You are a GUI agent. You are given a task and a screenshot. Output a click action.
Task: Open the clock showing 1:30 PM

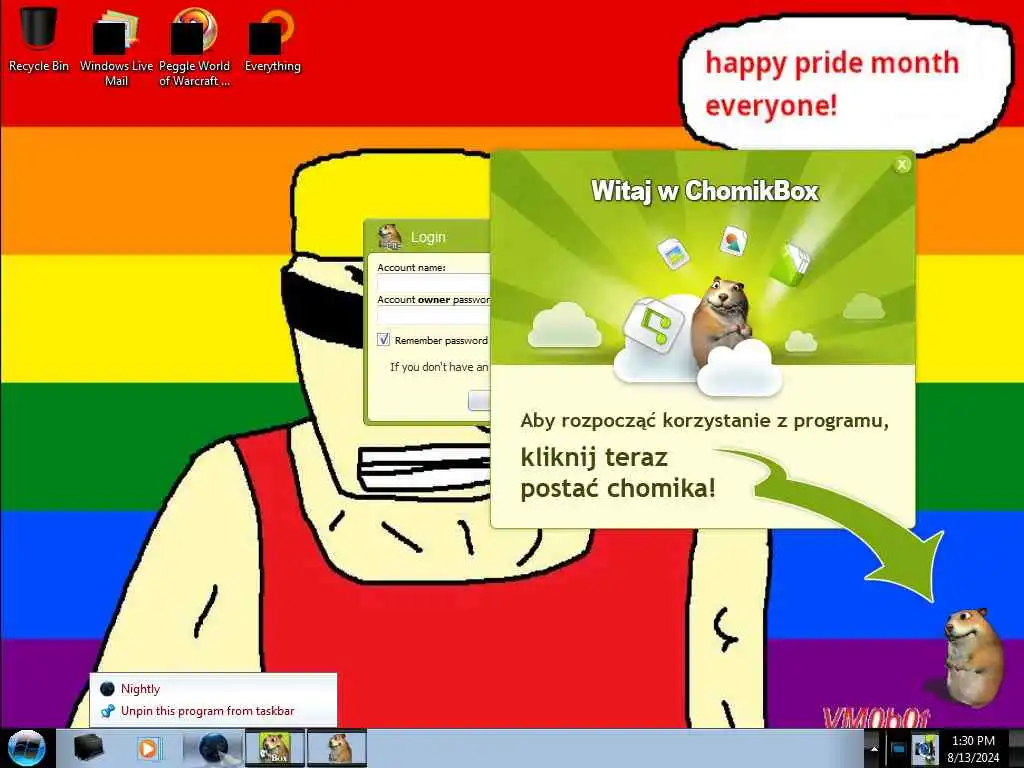click(x=973, y=749)
